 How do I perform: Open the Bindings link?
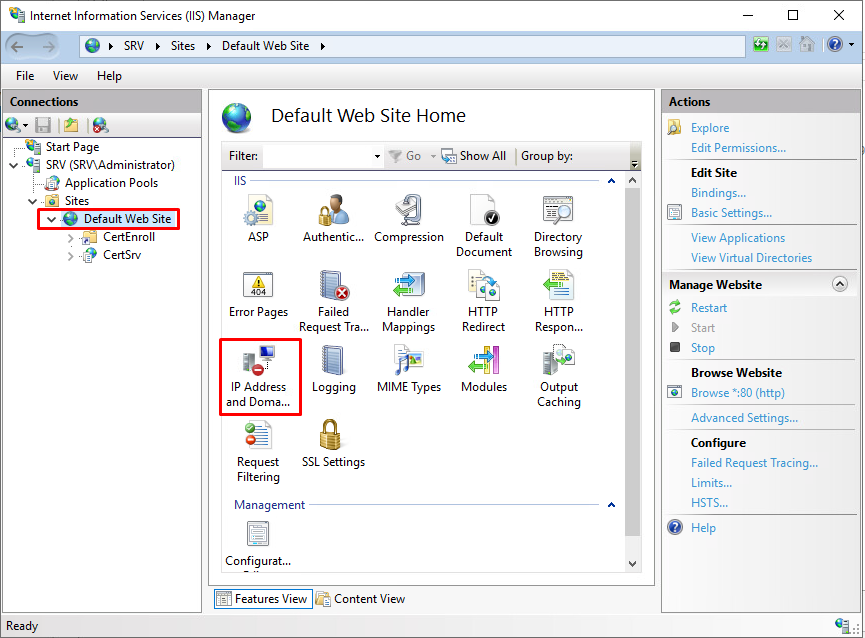click(718, 193)
